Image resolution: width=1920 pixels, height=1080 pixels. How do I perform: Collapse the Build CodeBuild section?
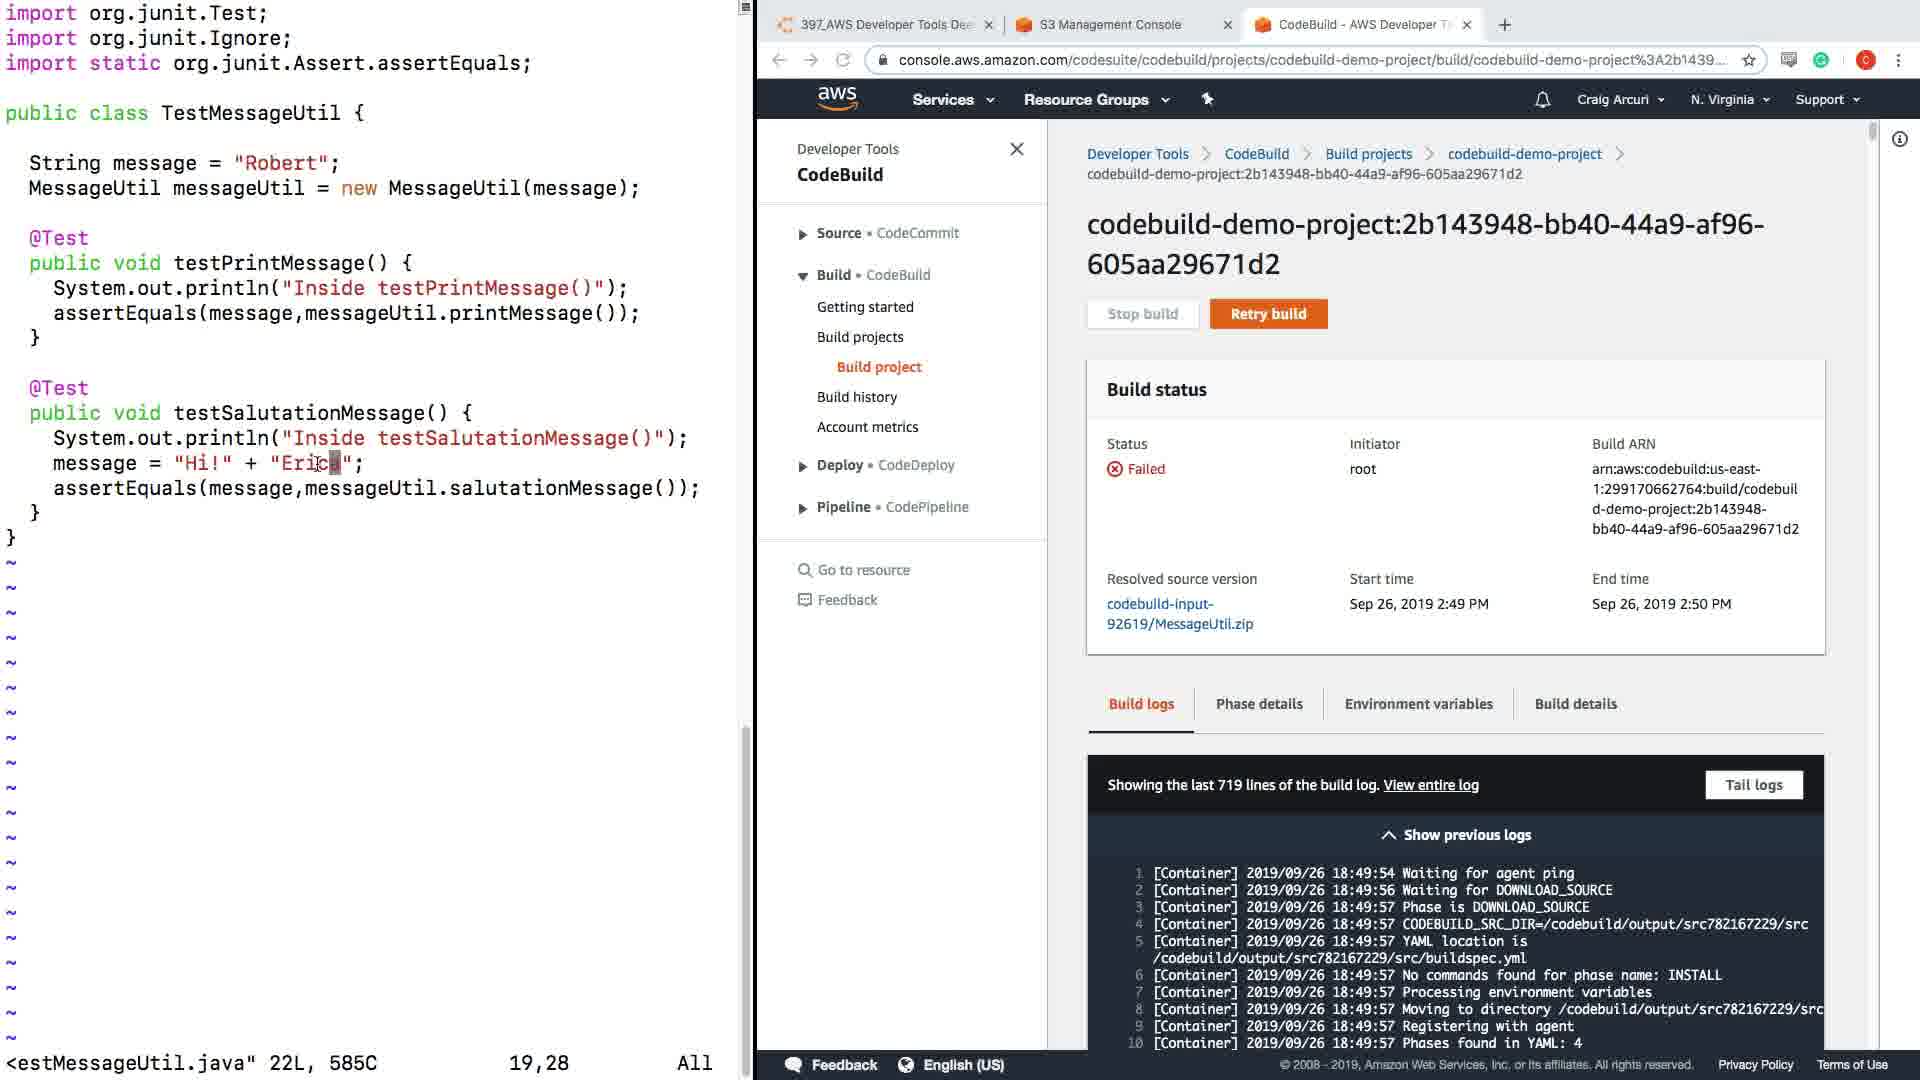point(802,276)
